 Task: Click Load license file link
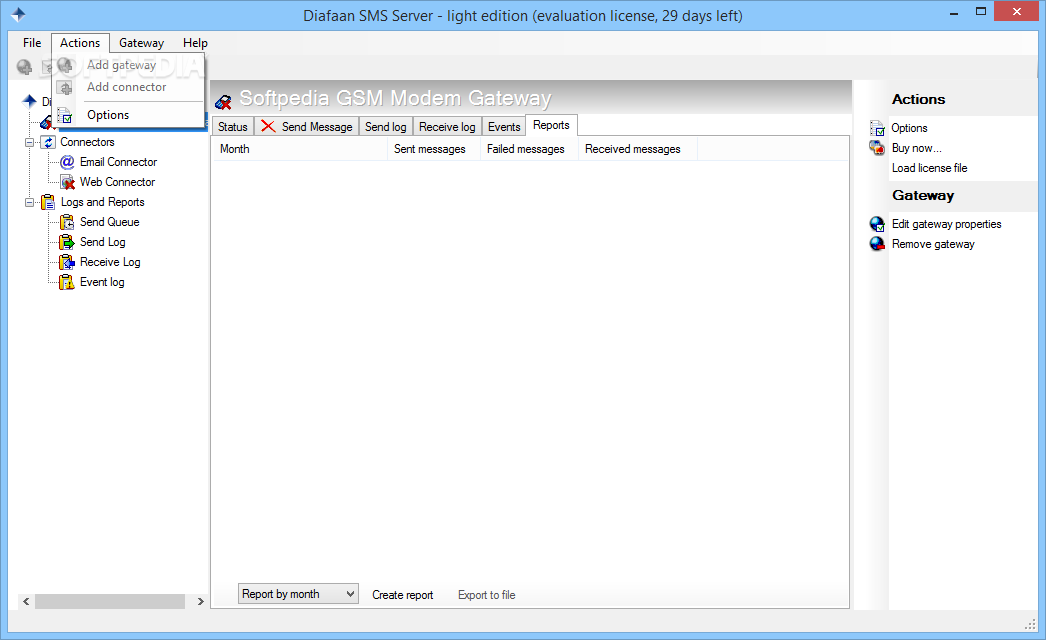point(929,168)
